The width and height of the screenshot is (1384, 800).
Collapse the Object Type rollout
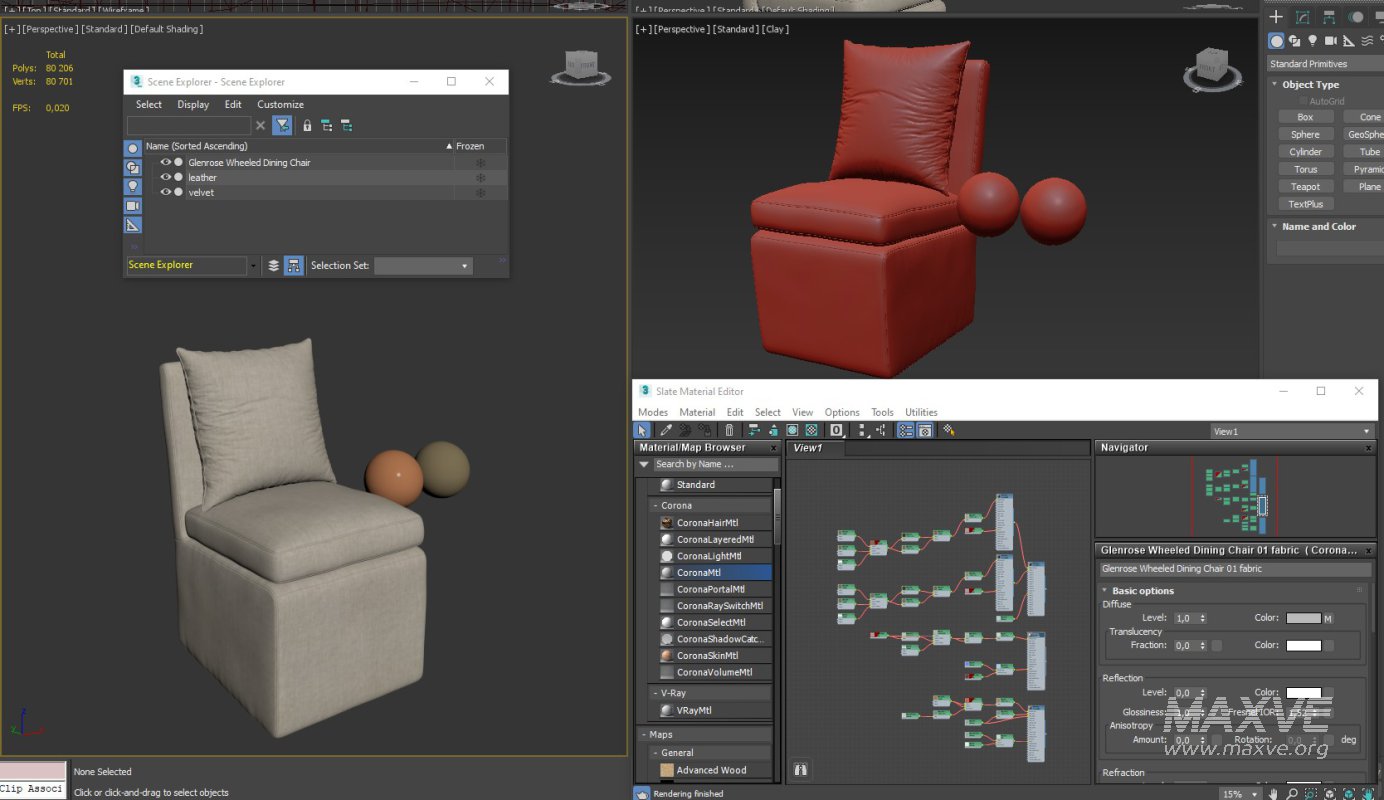pos(1310,85)
